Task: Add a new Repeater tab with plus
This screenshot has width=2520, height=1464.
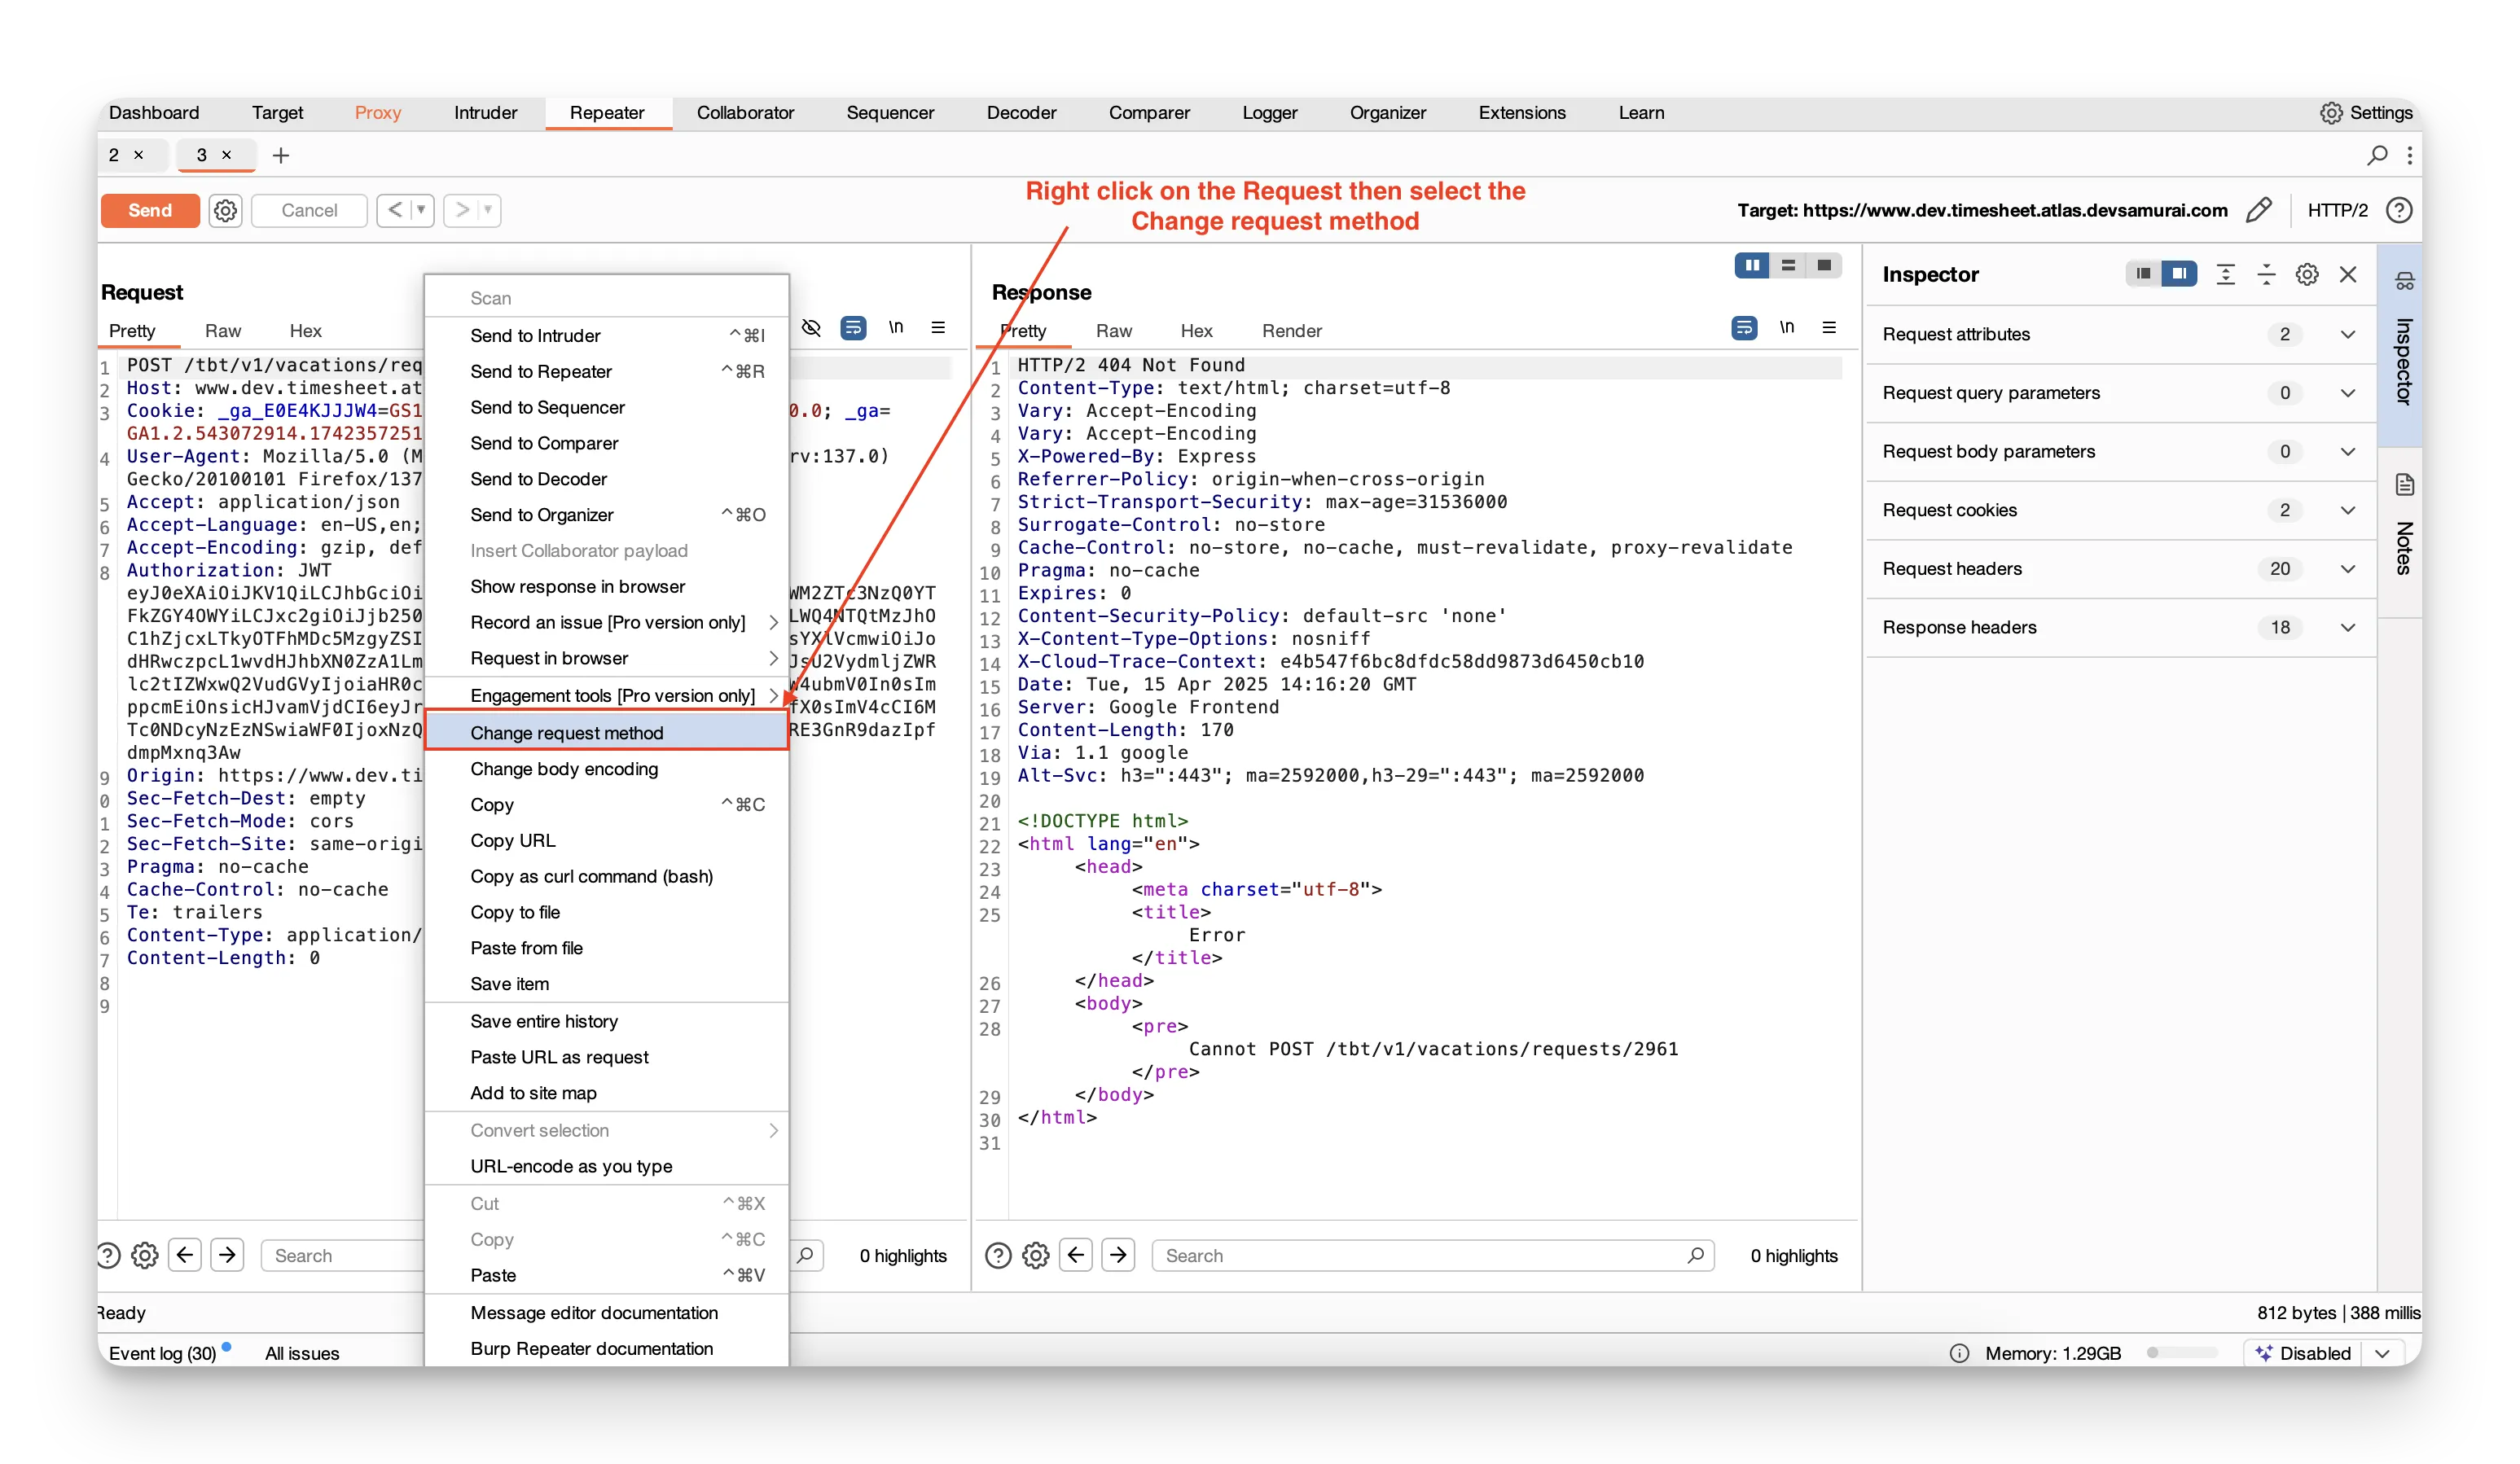Action: point(281,155)
